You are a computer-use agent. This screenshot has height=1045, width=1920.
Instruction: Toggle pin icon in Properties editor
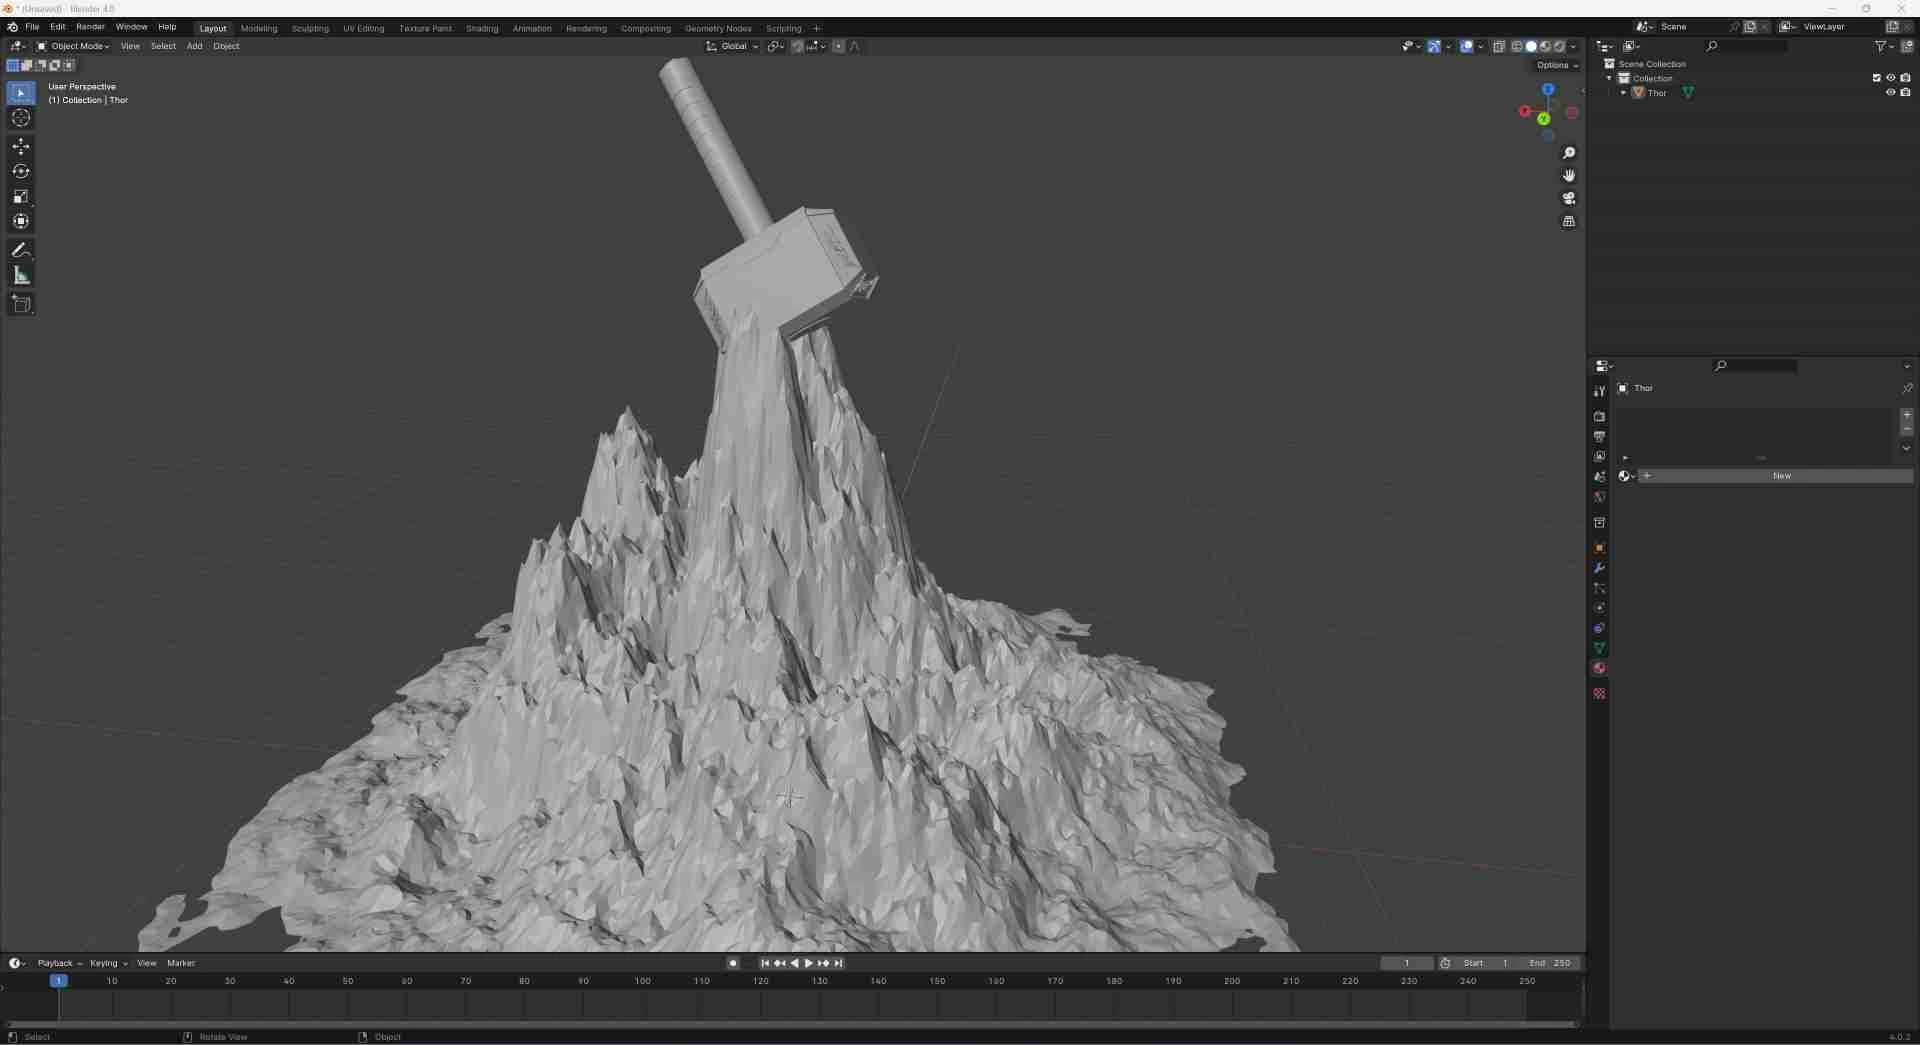pos(1906,389)
